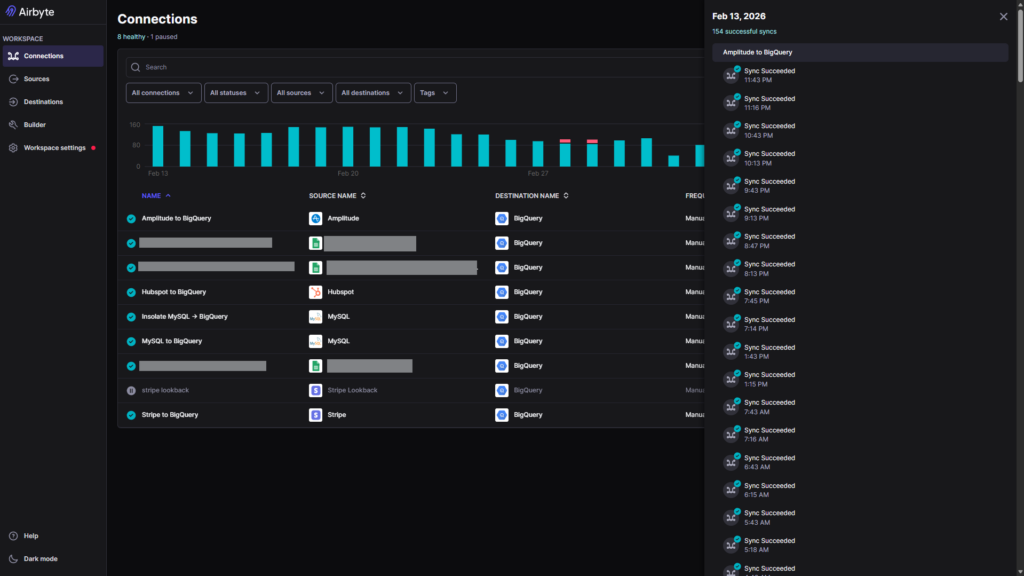Open the Tags filter dropdown
The width and height of the screenshot is (1024, 576).
coord(435,93)
